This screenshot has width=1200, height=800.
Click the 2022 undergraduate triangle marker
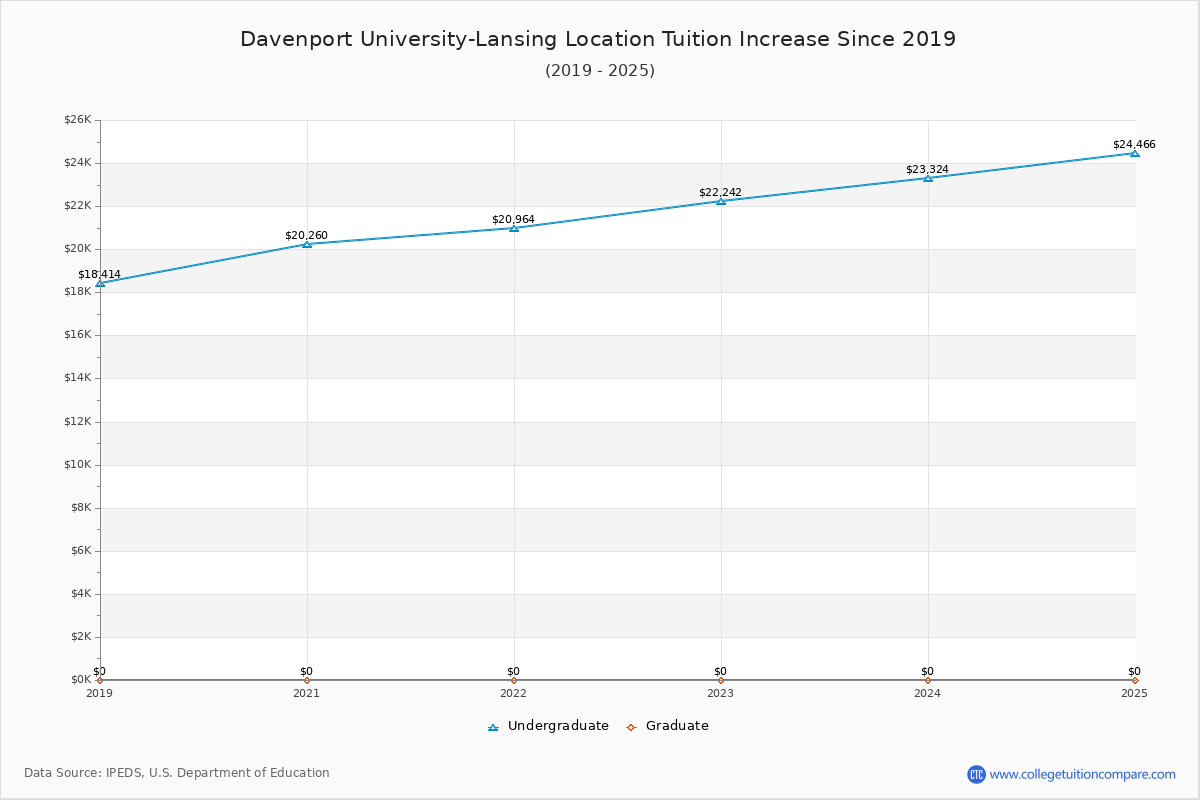[x=514, y=228]
